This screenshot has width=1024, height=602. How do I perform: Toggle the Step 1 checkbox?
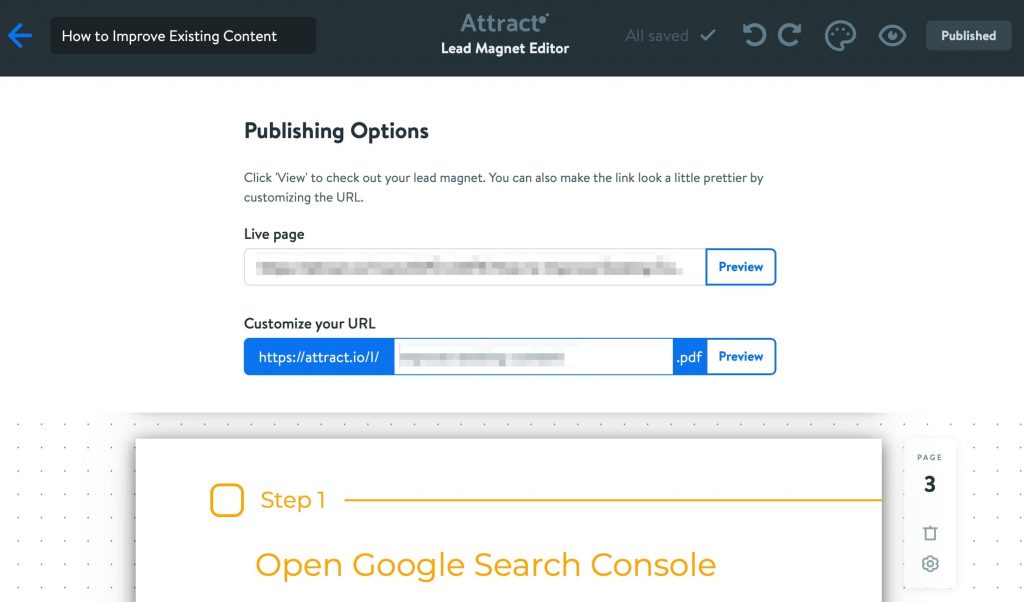pos(227,500)
